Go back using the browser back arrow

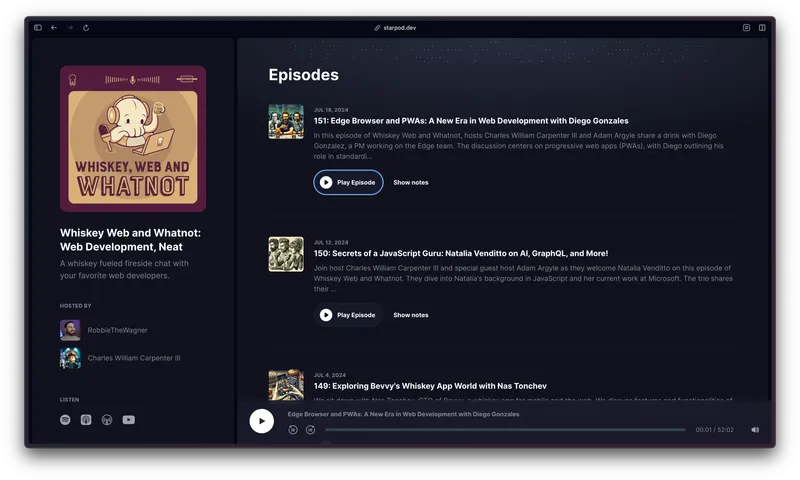pyautogui.click(x=54, y=28)
